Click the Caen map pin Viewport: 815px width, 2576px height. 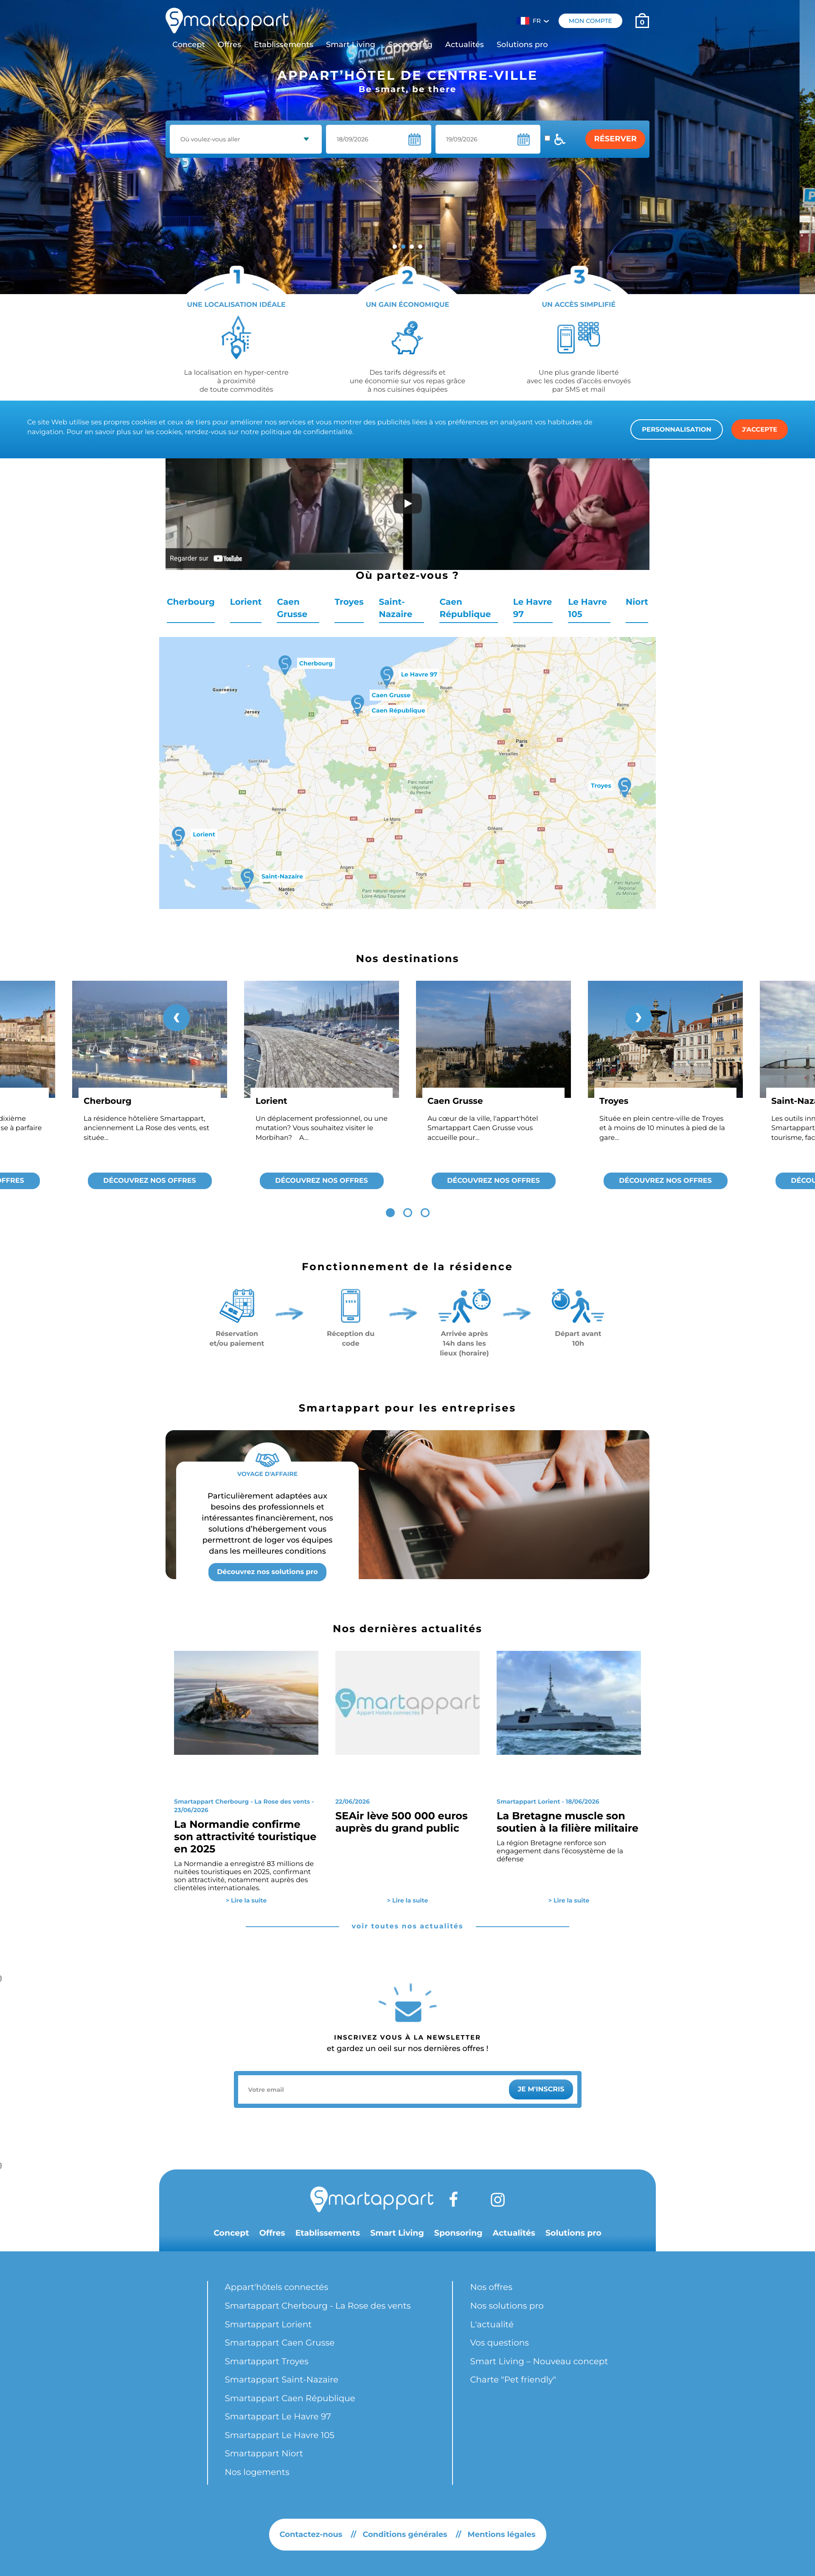coord(357,704)
